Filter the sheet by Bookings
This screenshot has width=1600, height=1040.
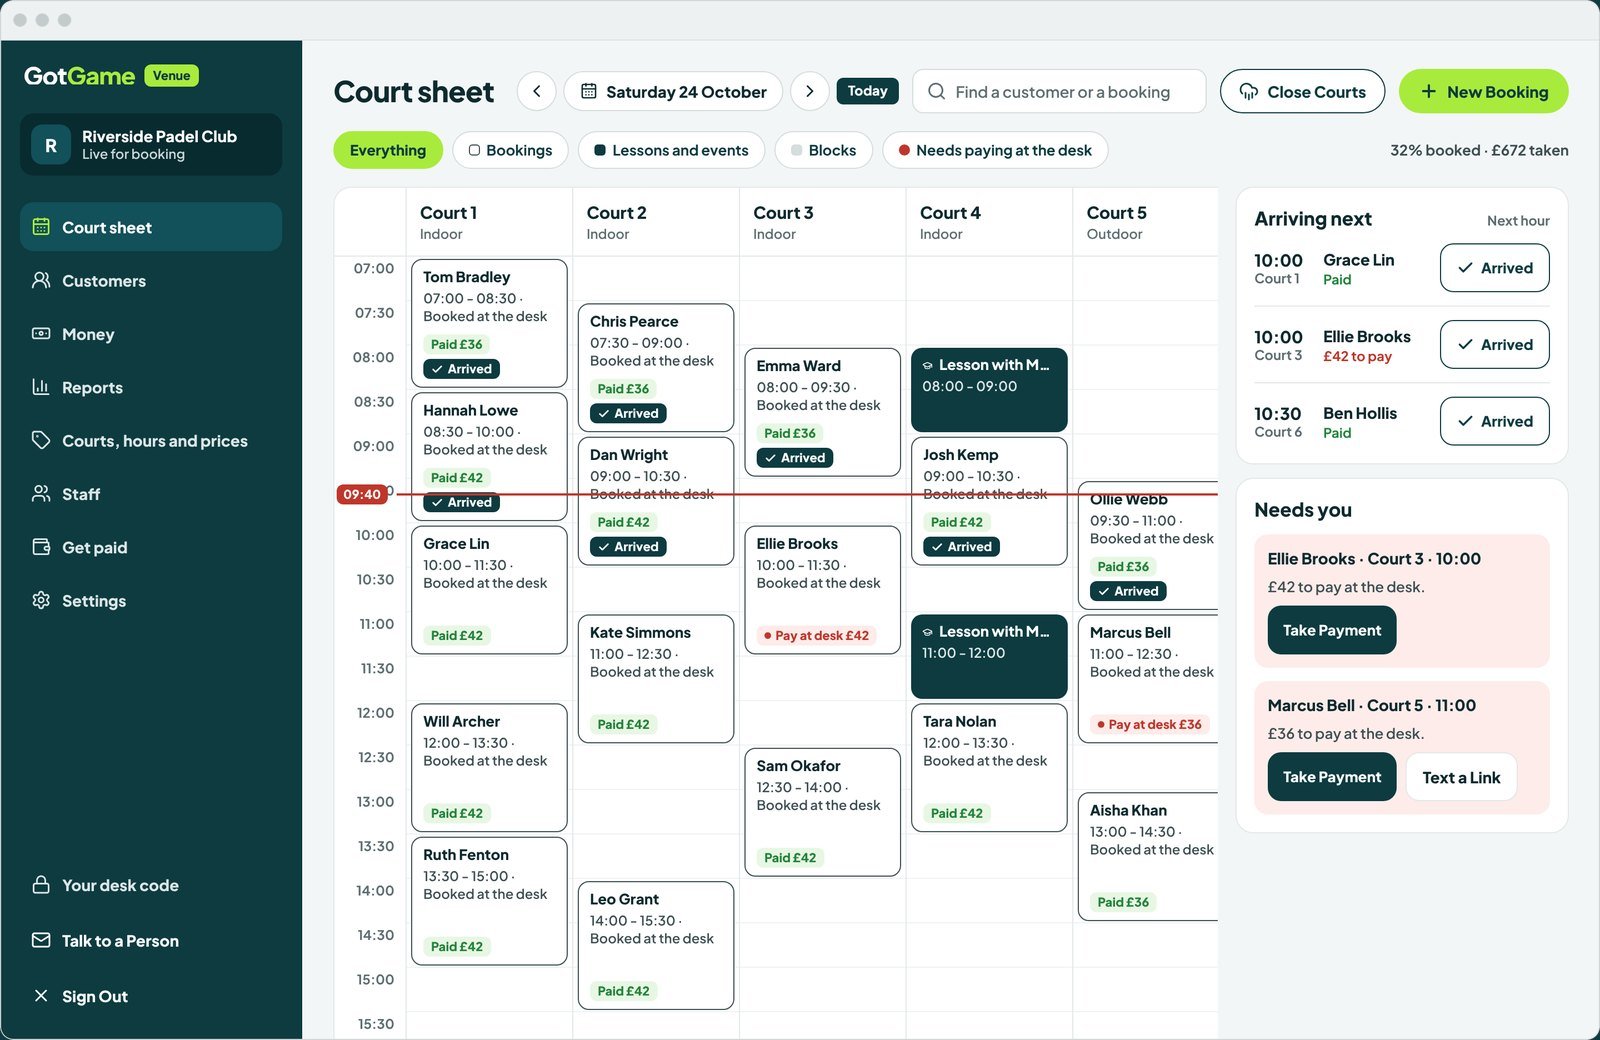point(510,150)
